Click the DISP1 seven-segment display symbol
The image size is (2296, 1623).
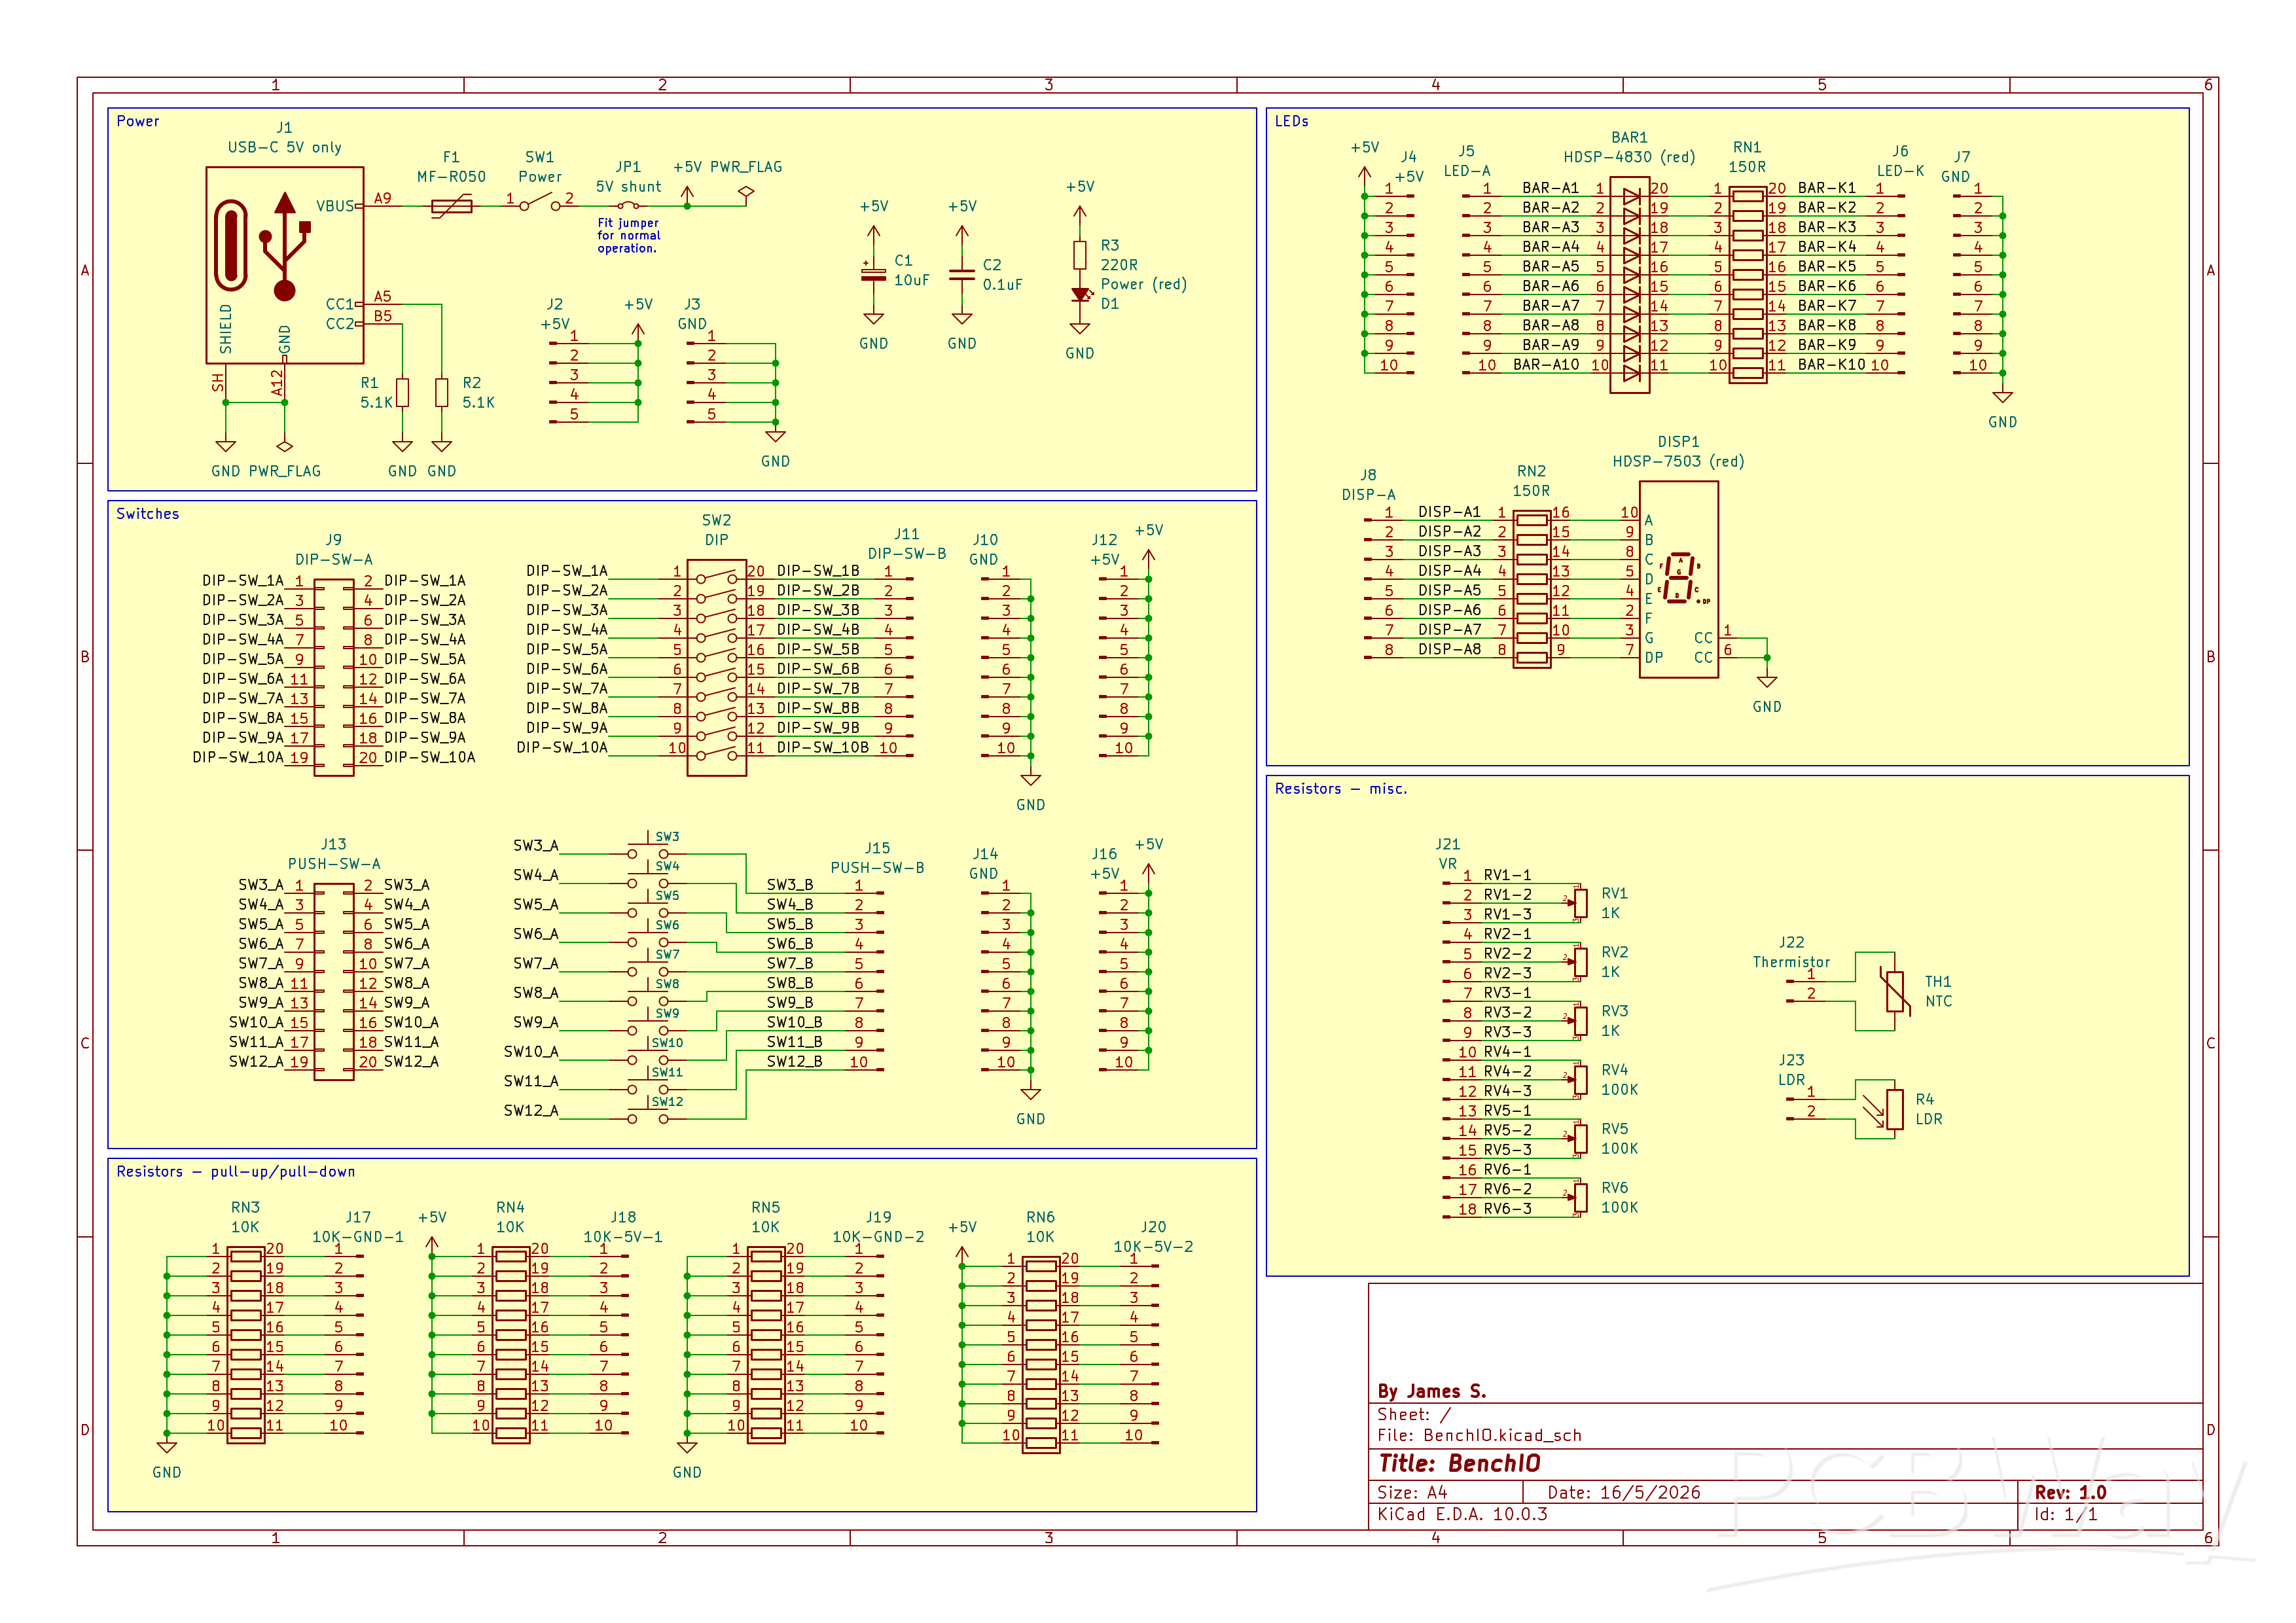1679,580
